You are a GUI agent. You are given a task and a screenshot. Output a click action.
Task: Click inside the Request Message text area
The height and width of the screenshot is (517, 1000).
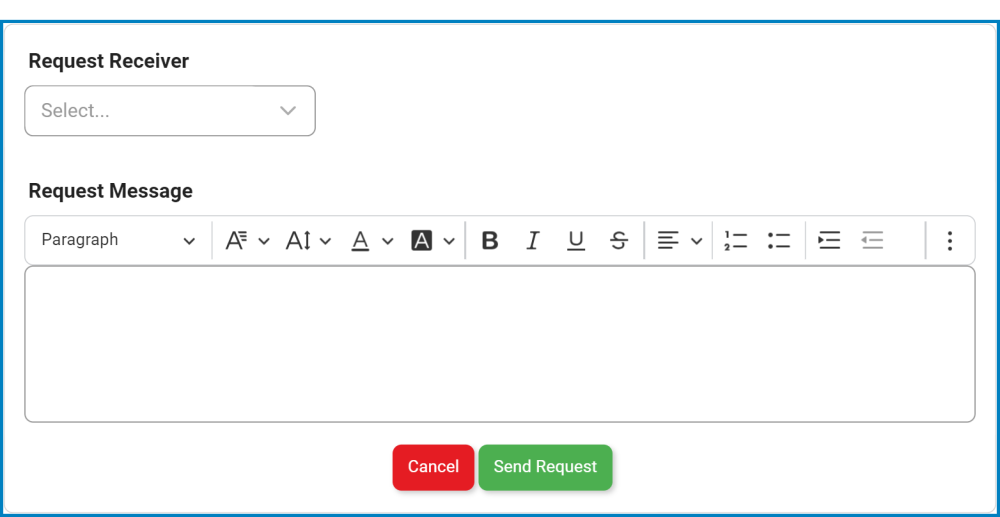[500, 344]
